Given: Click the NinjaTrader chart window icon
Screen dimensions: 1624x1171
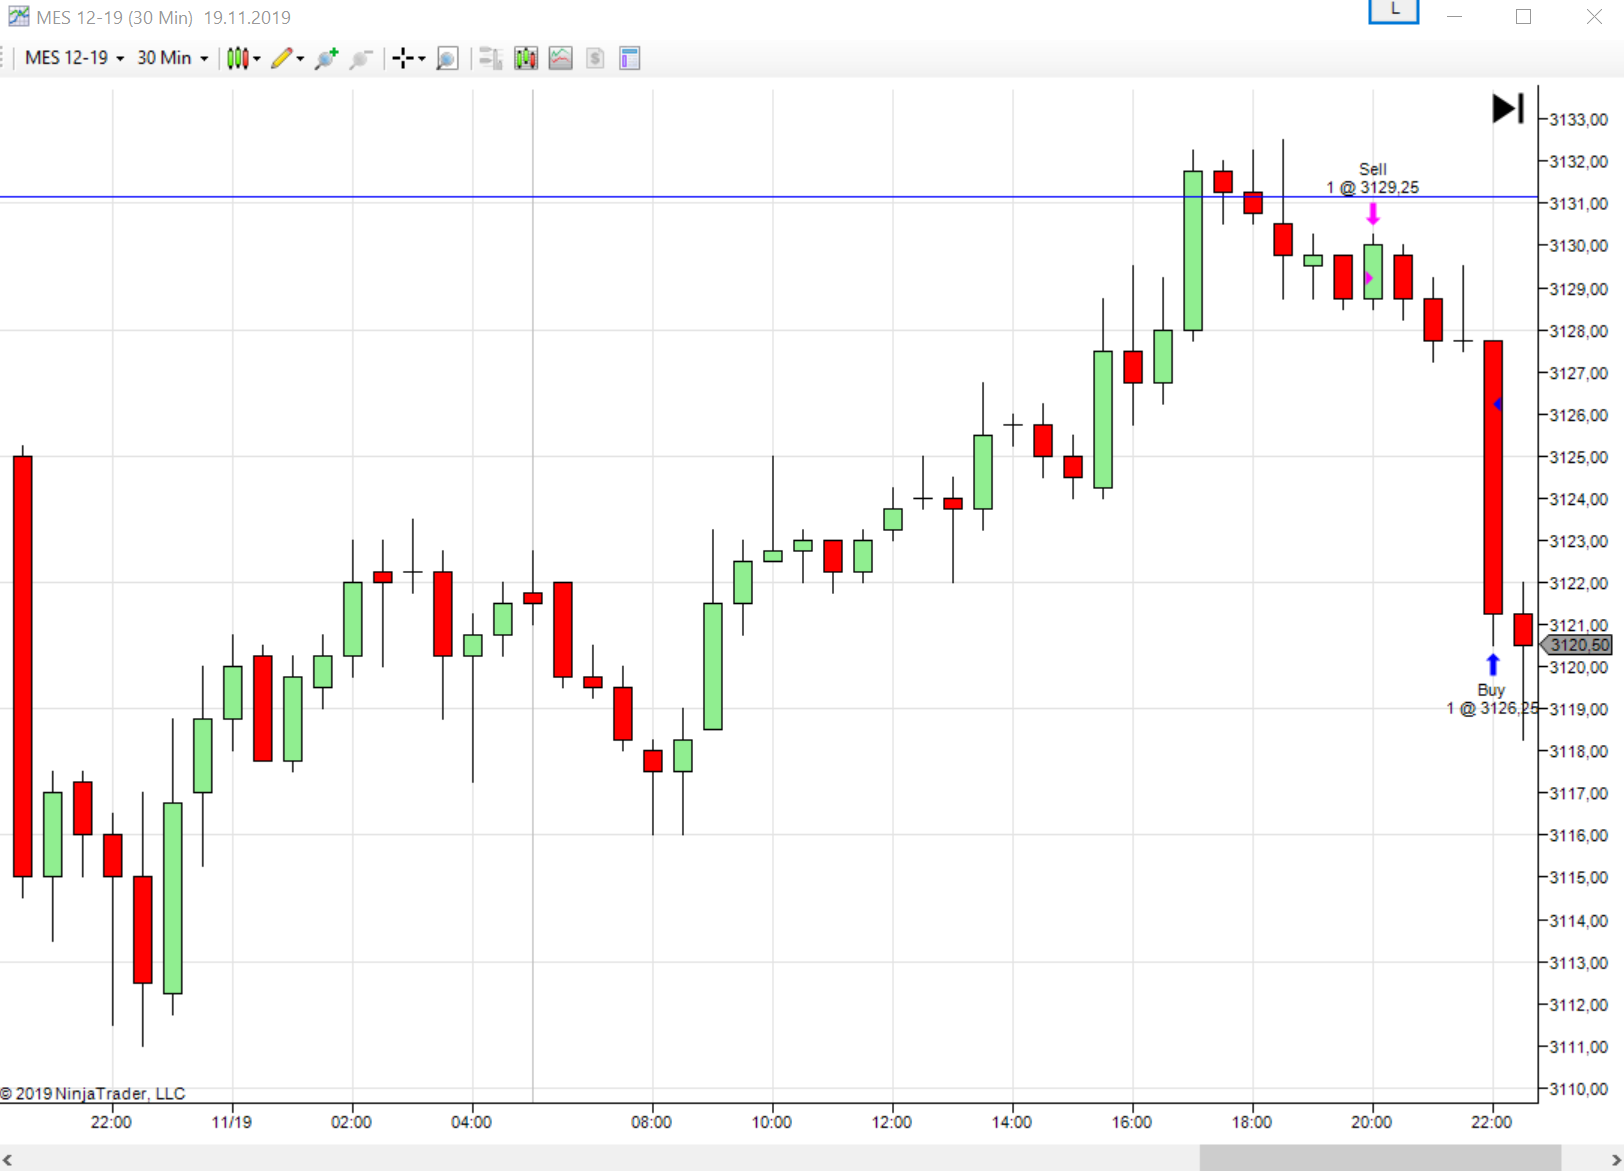Looking at the screenshot, I should [18, 16].
